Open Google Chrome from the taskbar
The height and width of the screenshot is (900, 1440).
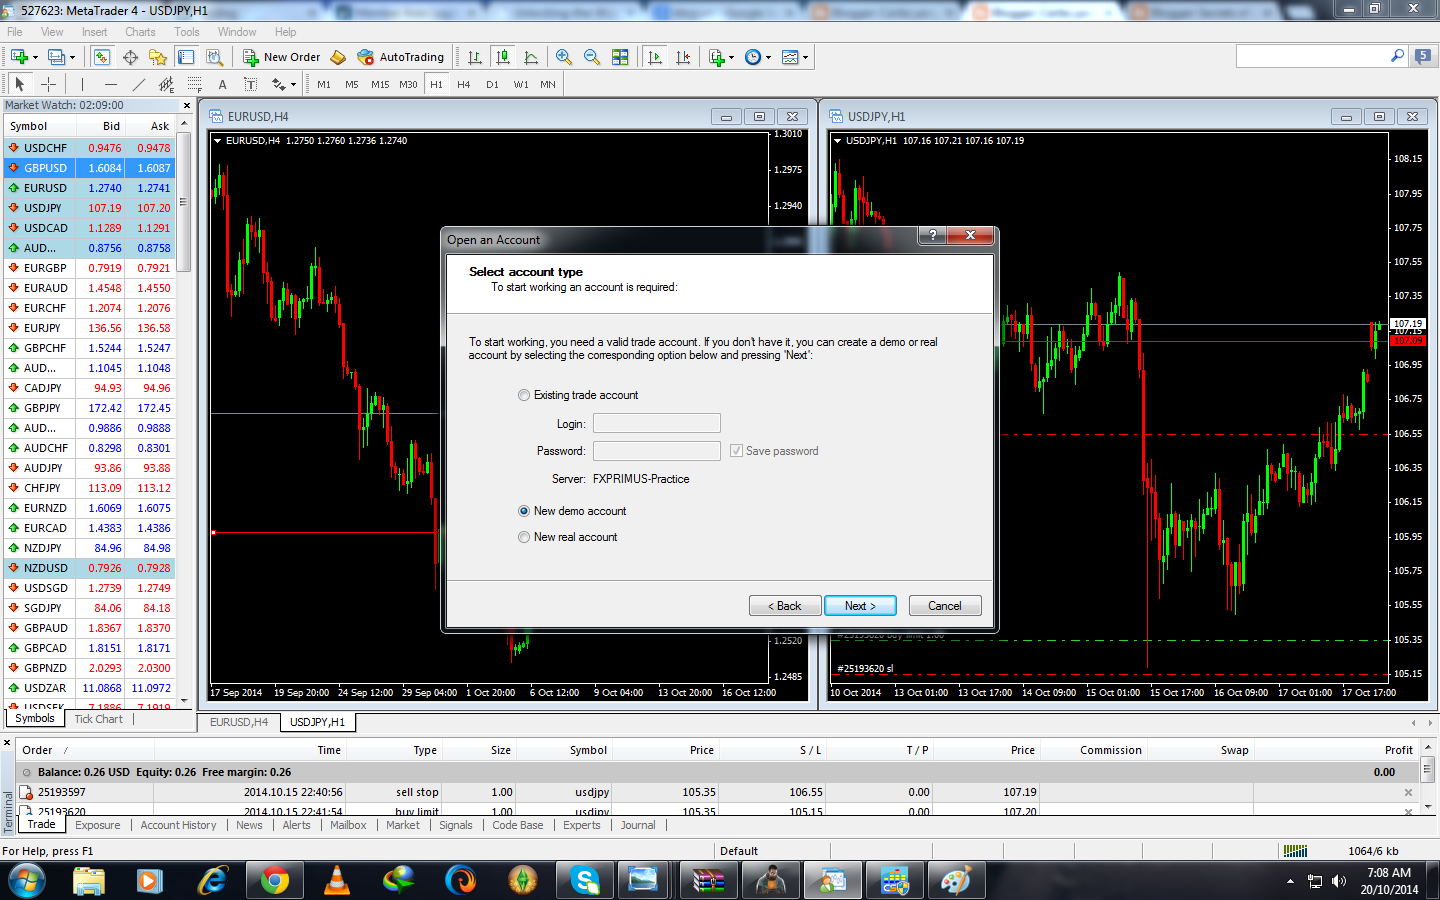[274, 881]
